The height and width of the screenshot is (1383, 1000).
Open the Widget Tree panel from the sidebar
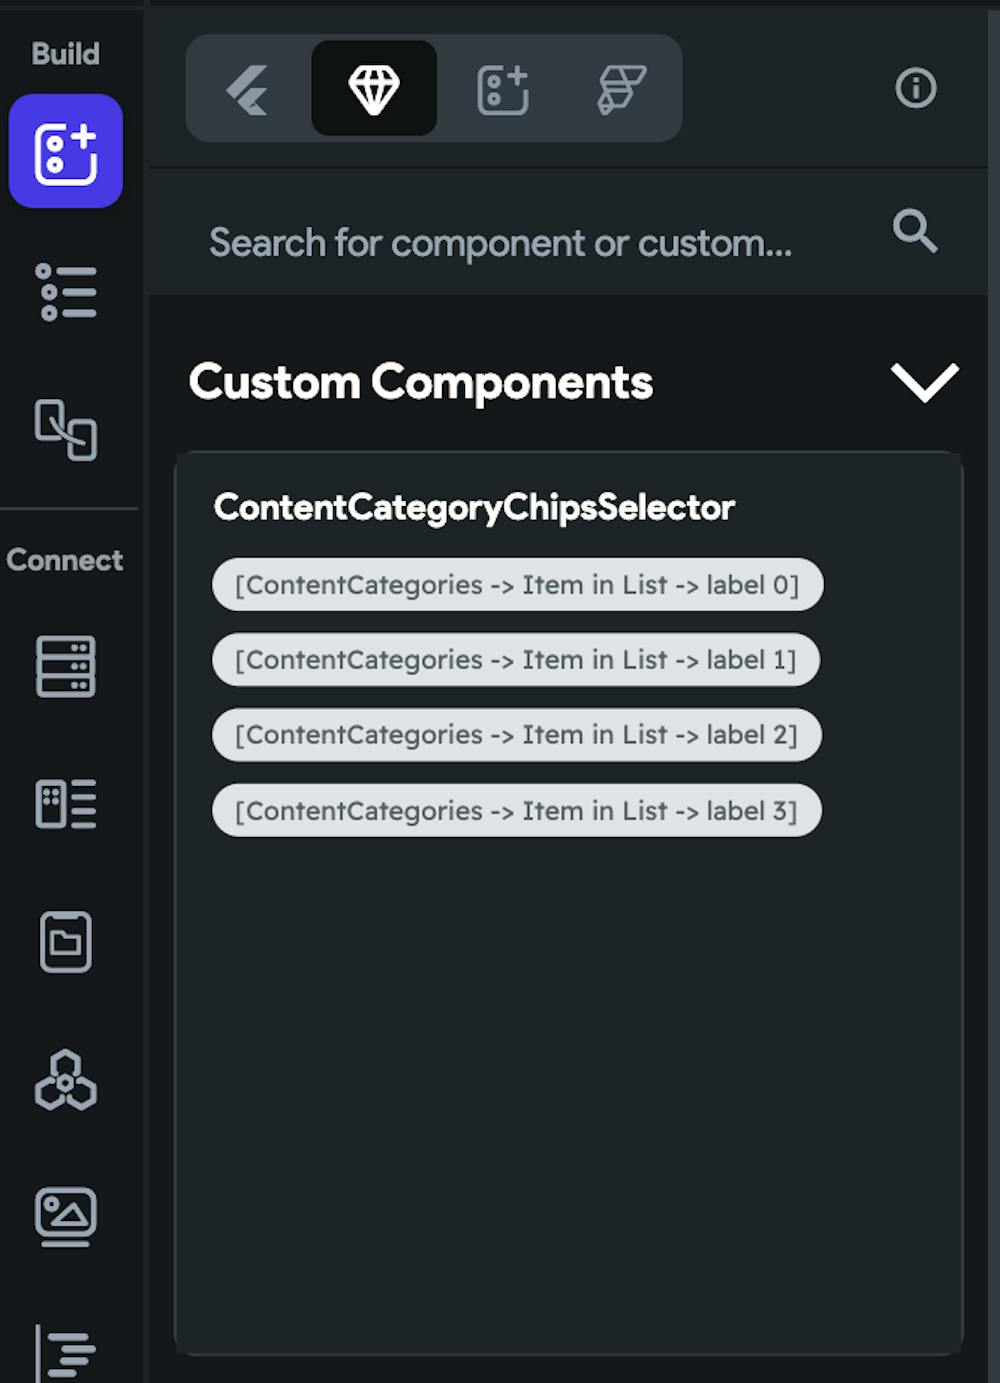point(65,291)
